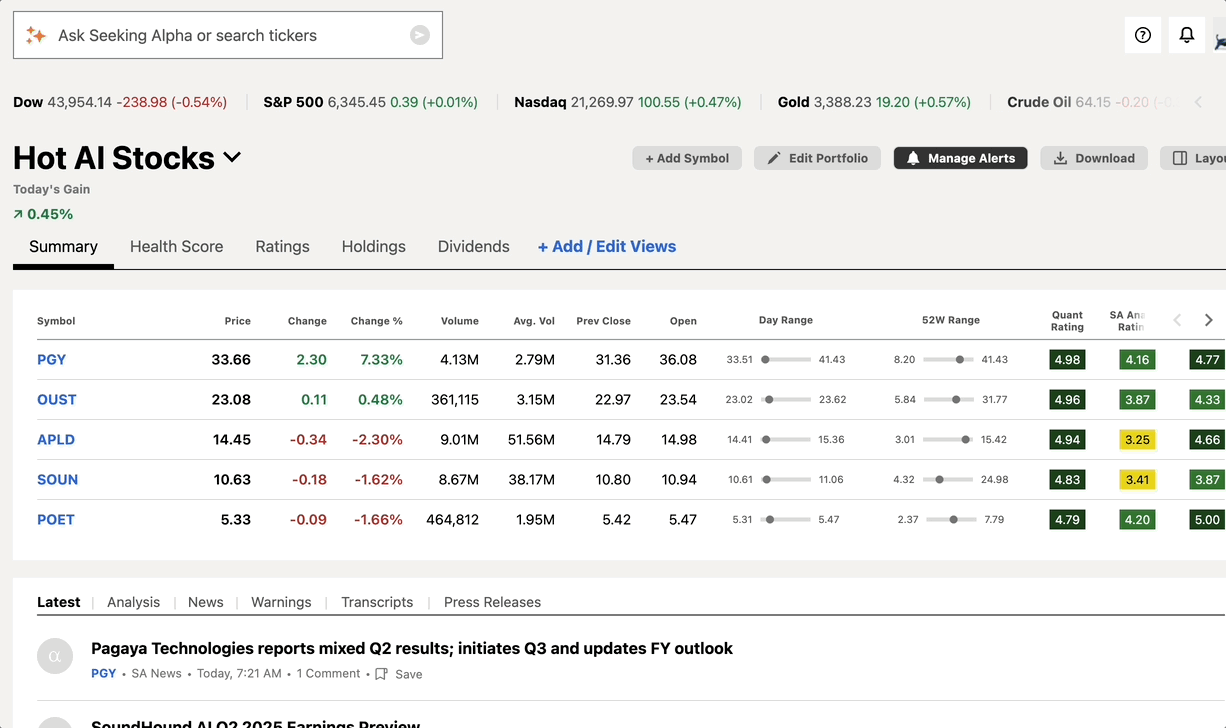Click the Nasdaq index ticker
The height and width of the screenshot is (728, 1226).
point(628,102)
